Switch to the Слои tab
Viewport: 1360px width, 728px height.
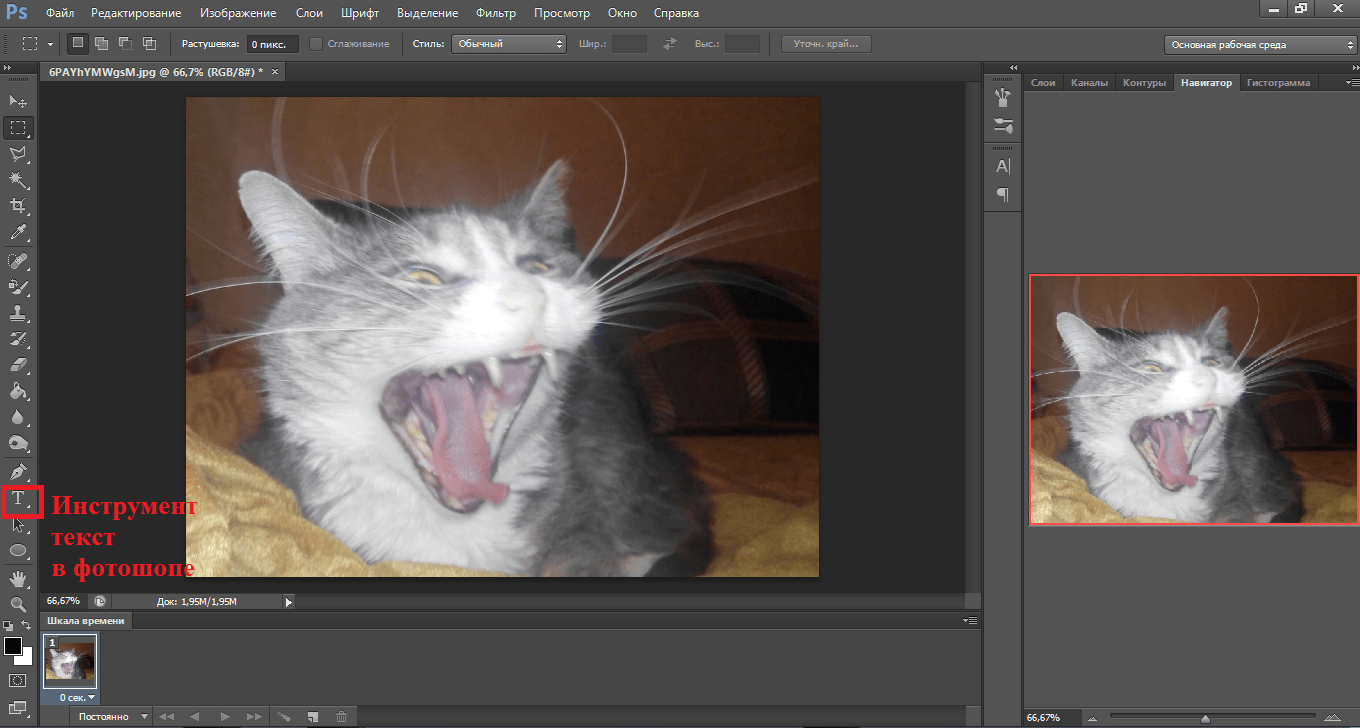pyautogui.click(x=1043, y=83)
